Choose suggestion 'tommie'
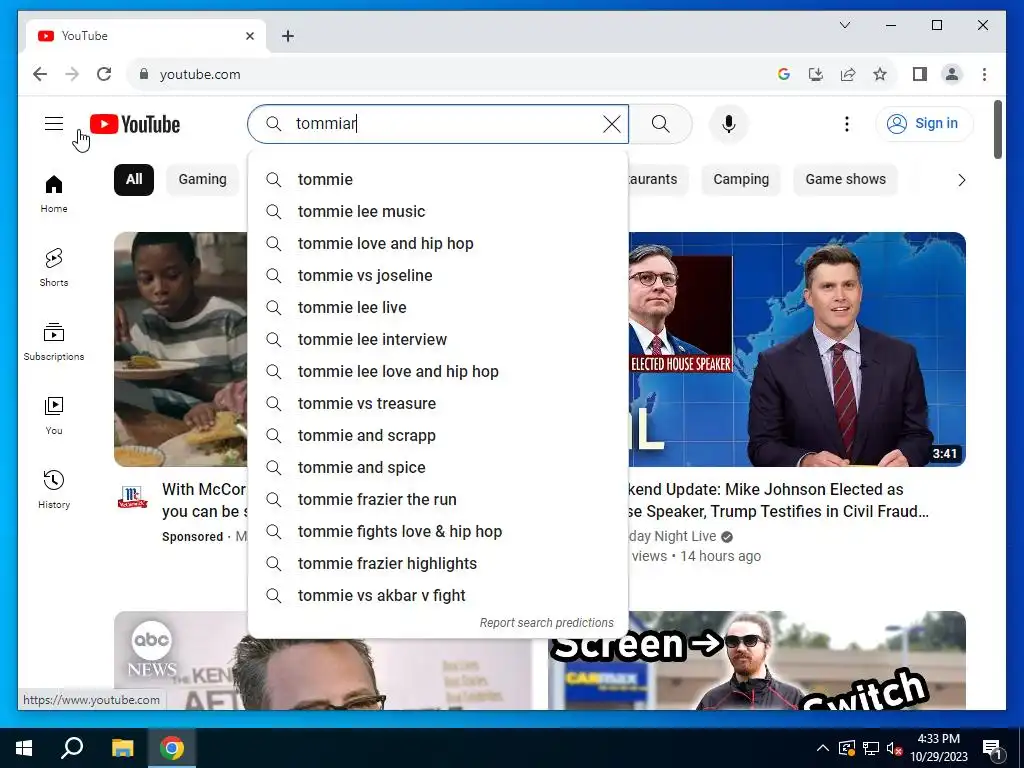The width and height of the screenshot is (1024, 768). coord(438,180)
